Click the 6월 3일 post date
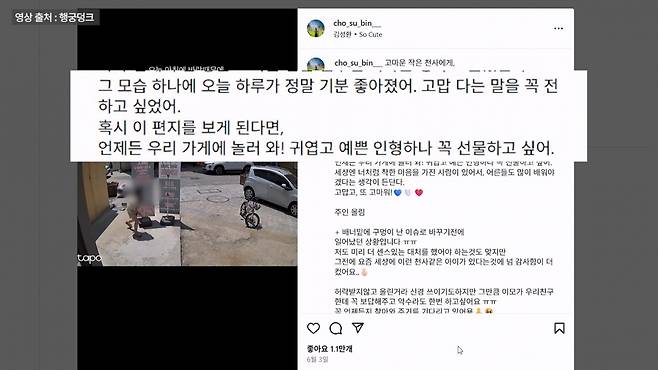The height and width of the screenshot is (370, 658). 317,360
